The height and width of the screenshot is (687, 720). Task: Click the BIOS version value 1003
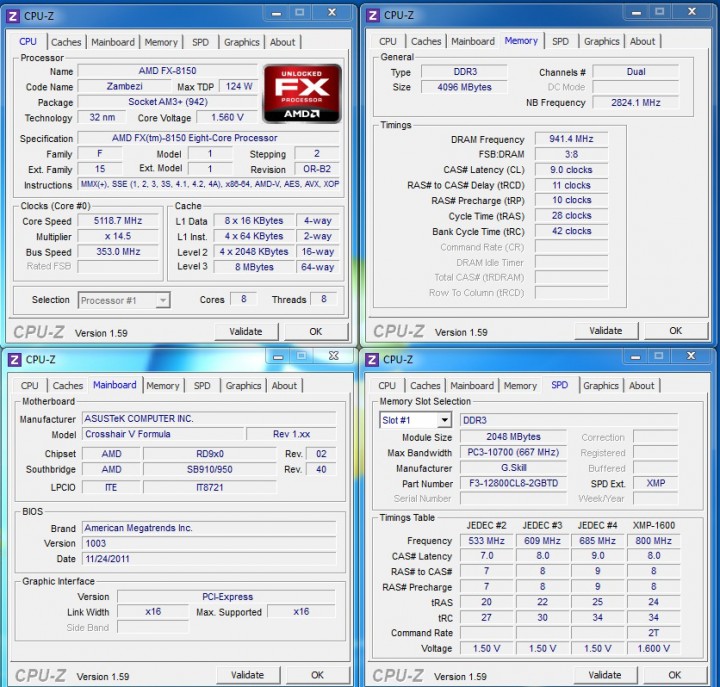click(209, 543)
